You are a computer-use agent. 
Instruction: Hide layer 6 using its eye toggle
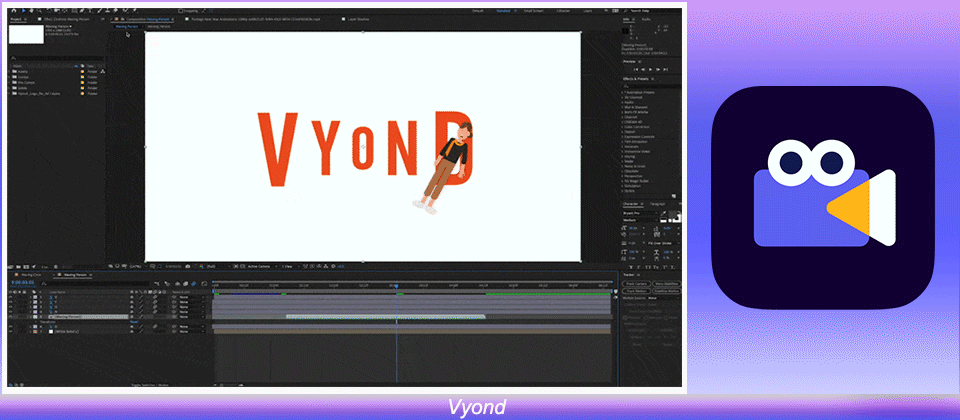10,326
